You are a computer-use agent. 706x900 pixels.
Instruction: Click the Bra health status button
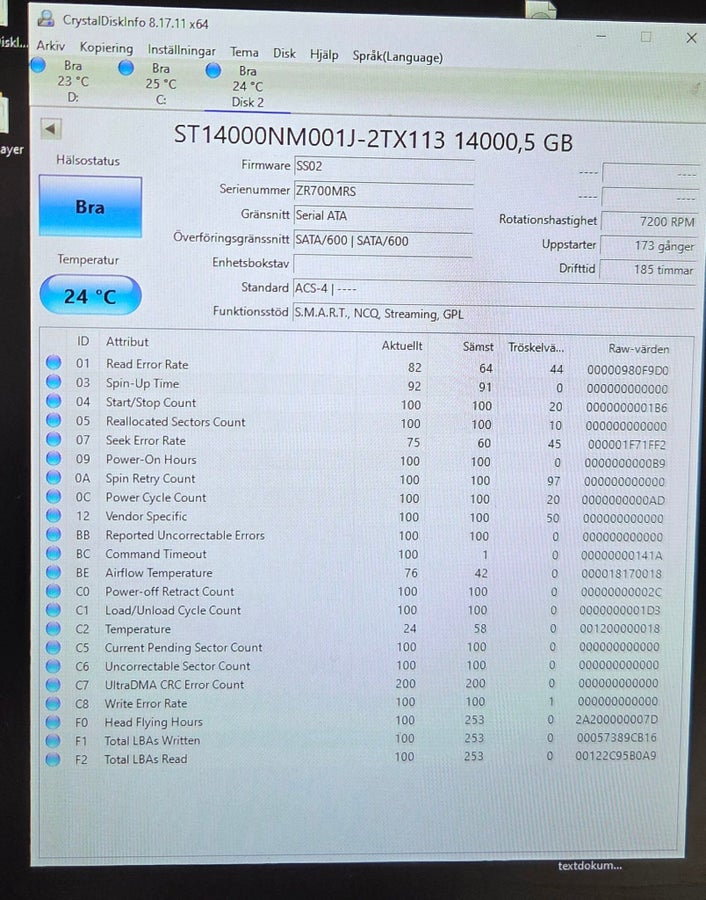coord(90,207)
